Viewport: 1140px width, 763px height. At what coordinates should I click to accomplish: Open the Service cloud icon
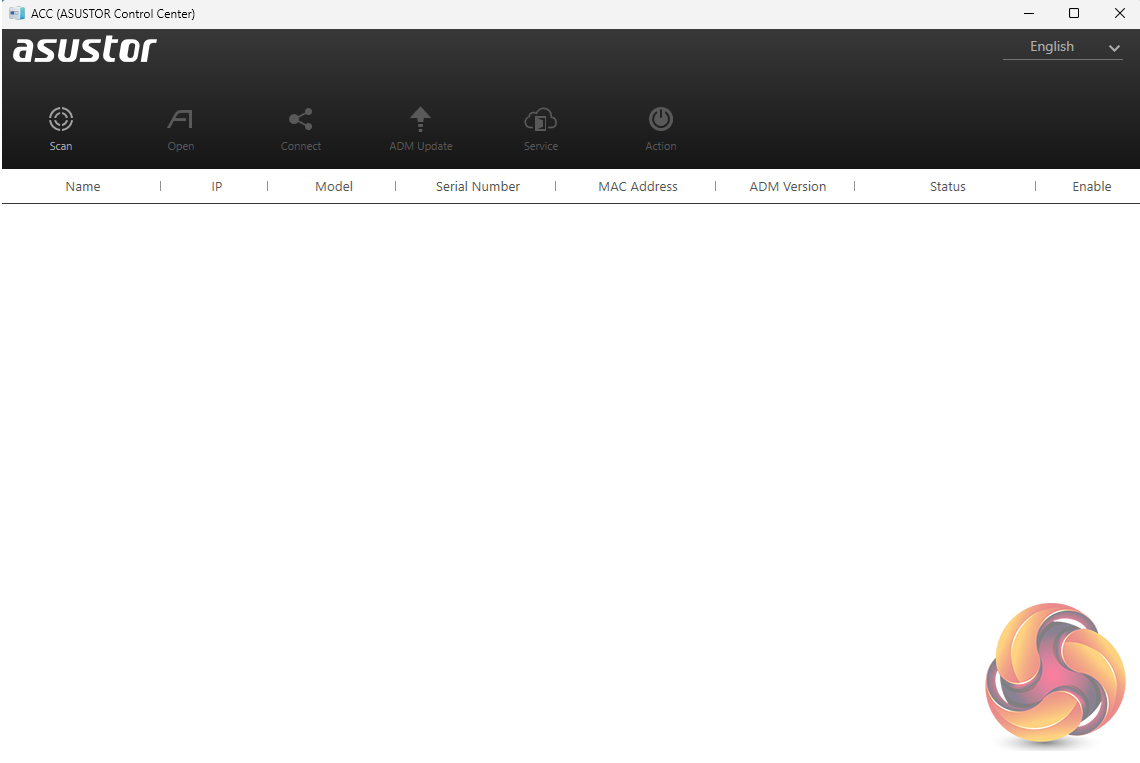(540, 119)
